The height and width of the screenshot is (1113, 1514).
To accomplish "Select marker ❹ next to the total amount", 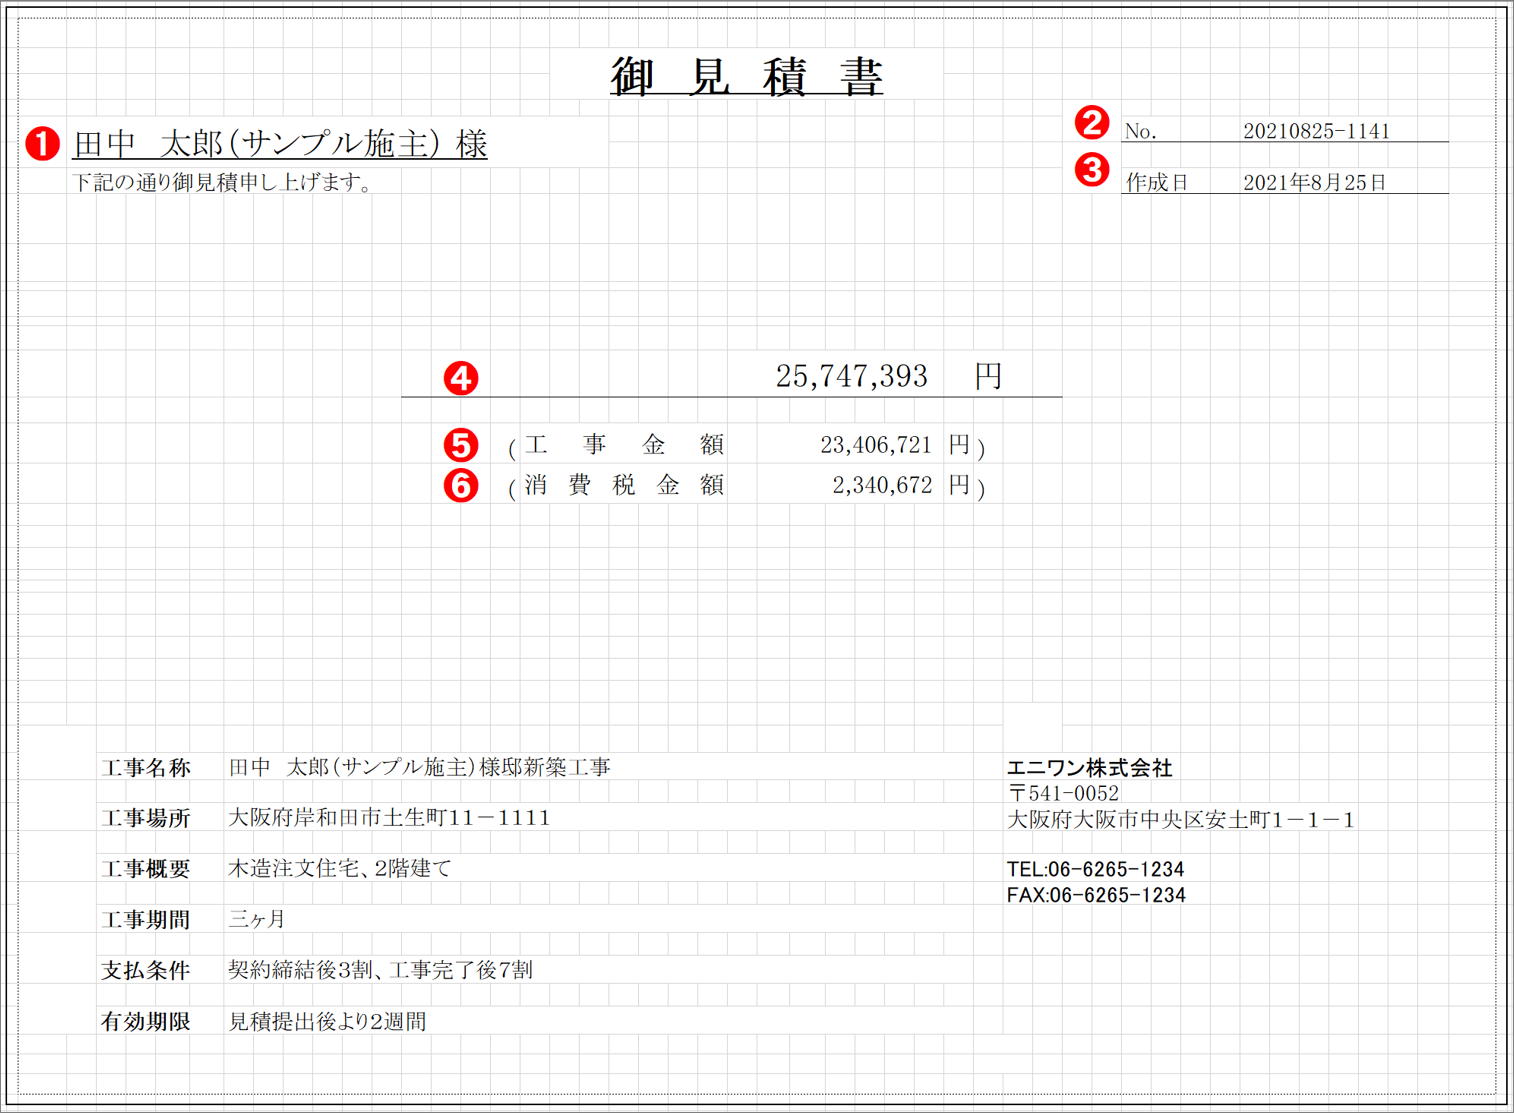I will [x=461, y=378].
